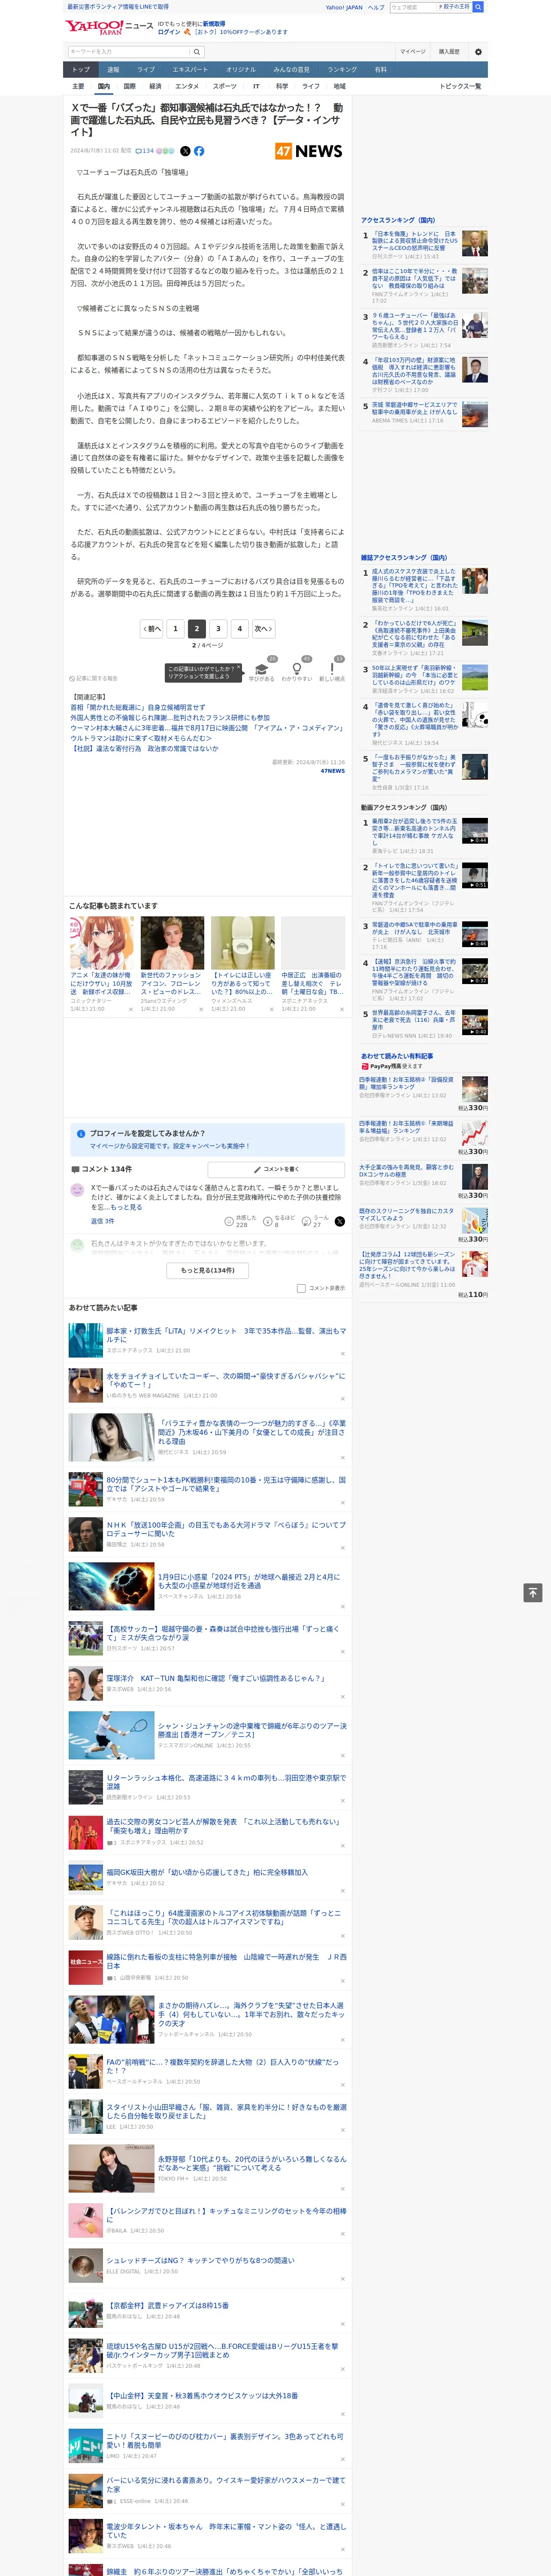React with わかりやすい lightbulb icon

[x=296, y=669]
